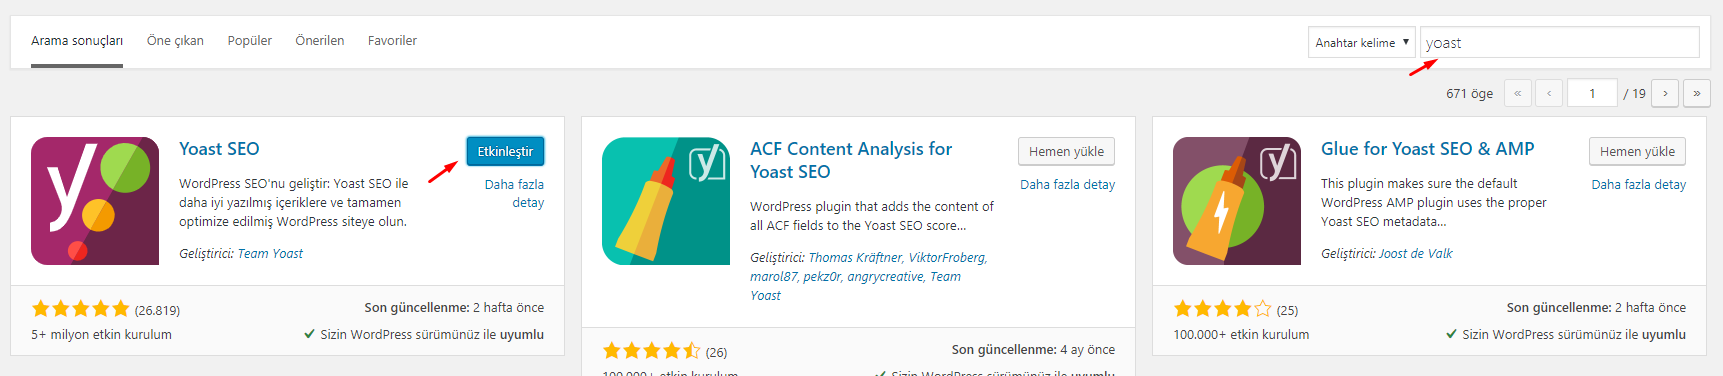Screen dimensions: 1723x376
Task: Open the Yoast SEO plugin title link
Action: click(219, 149)
